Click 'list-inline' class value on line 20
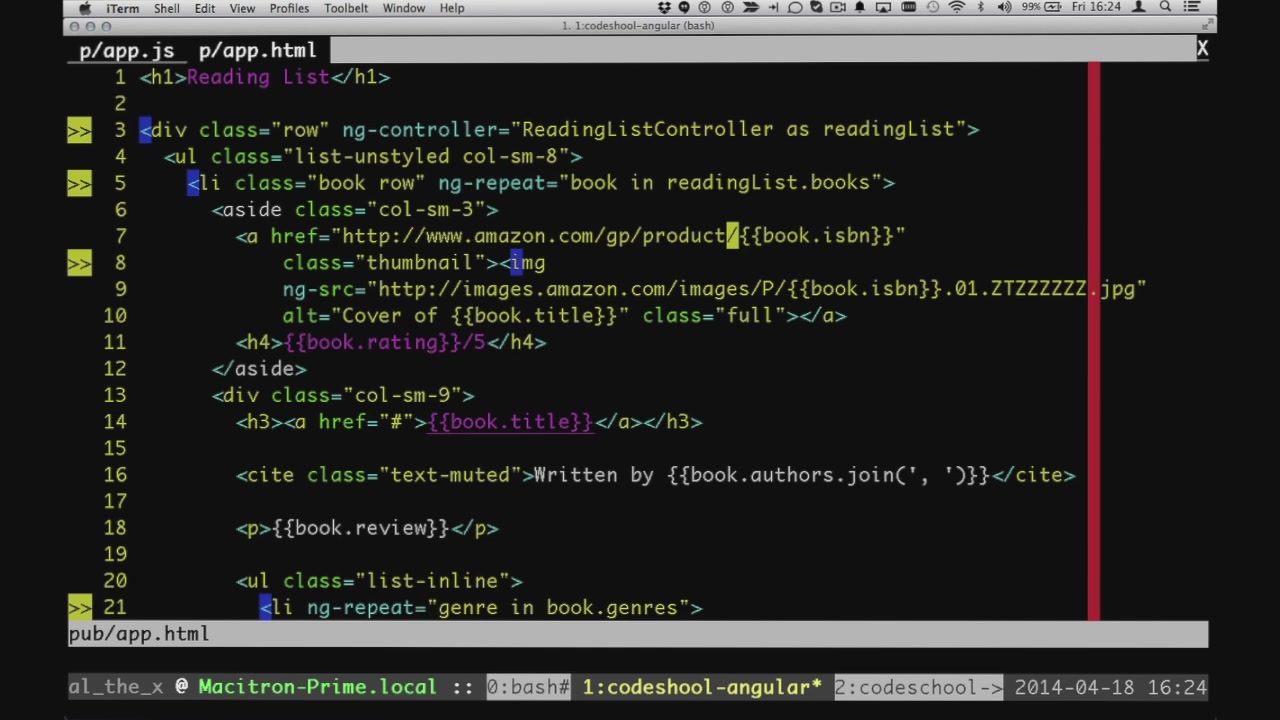 click(x=432, y=581)
